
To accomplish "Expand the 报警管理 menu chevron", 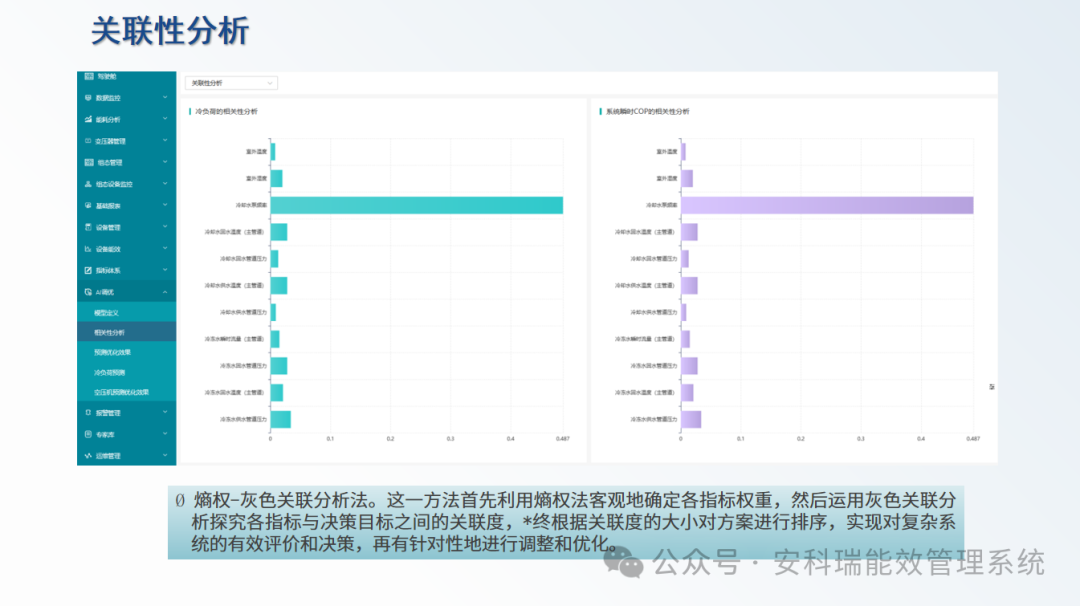I will tap(165, 412).
